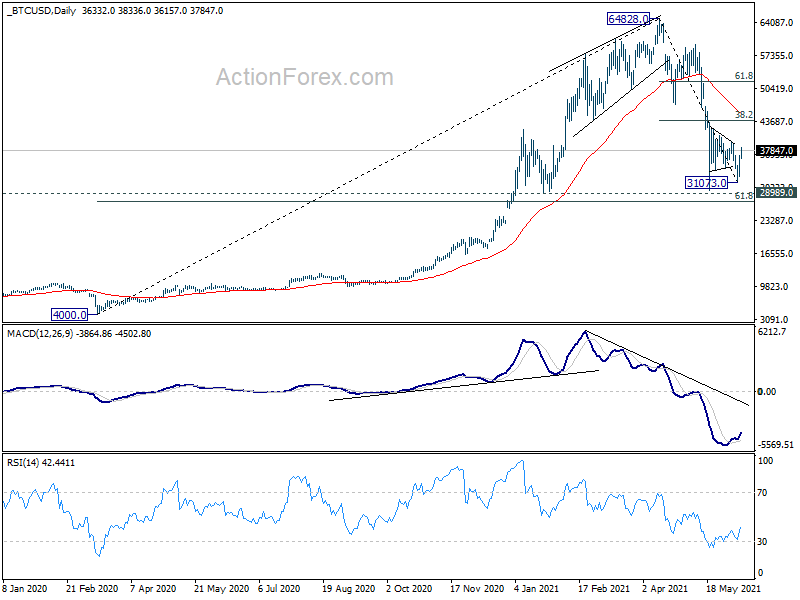
Task: Click the 50419.0 price axis value
Action: coord(777,89)
